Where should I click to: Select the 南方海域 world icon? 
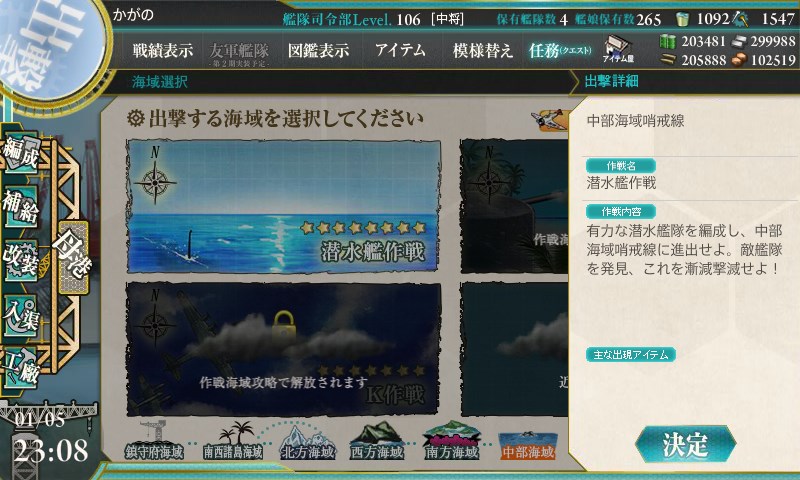pos(452,442)
